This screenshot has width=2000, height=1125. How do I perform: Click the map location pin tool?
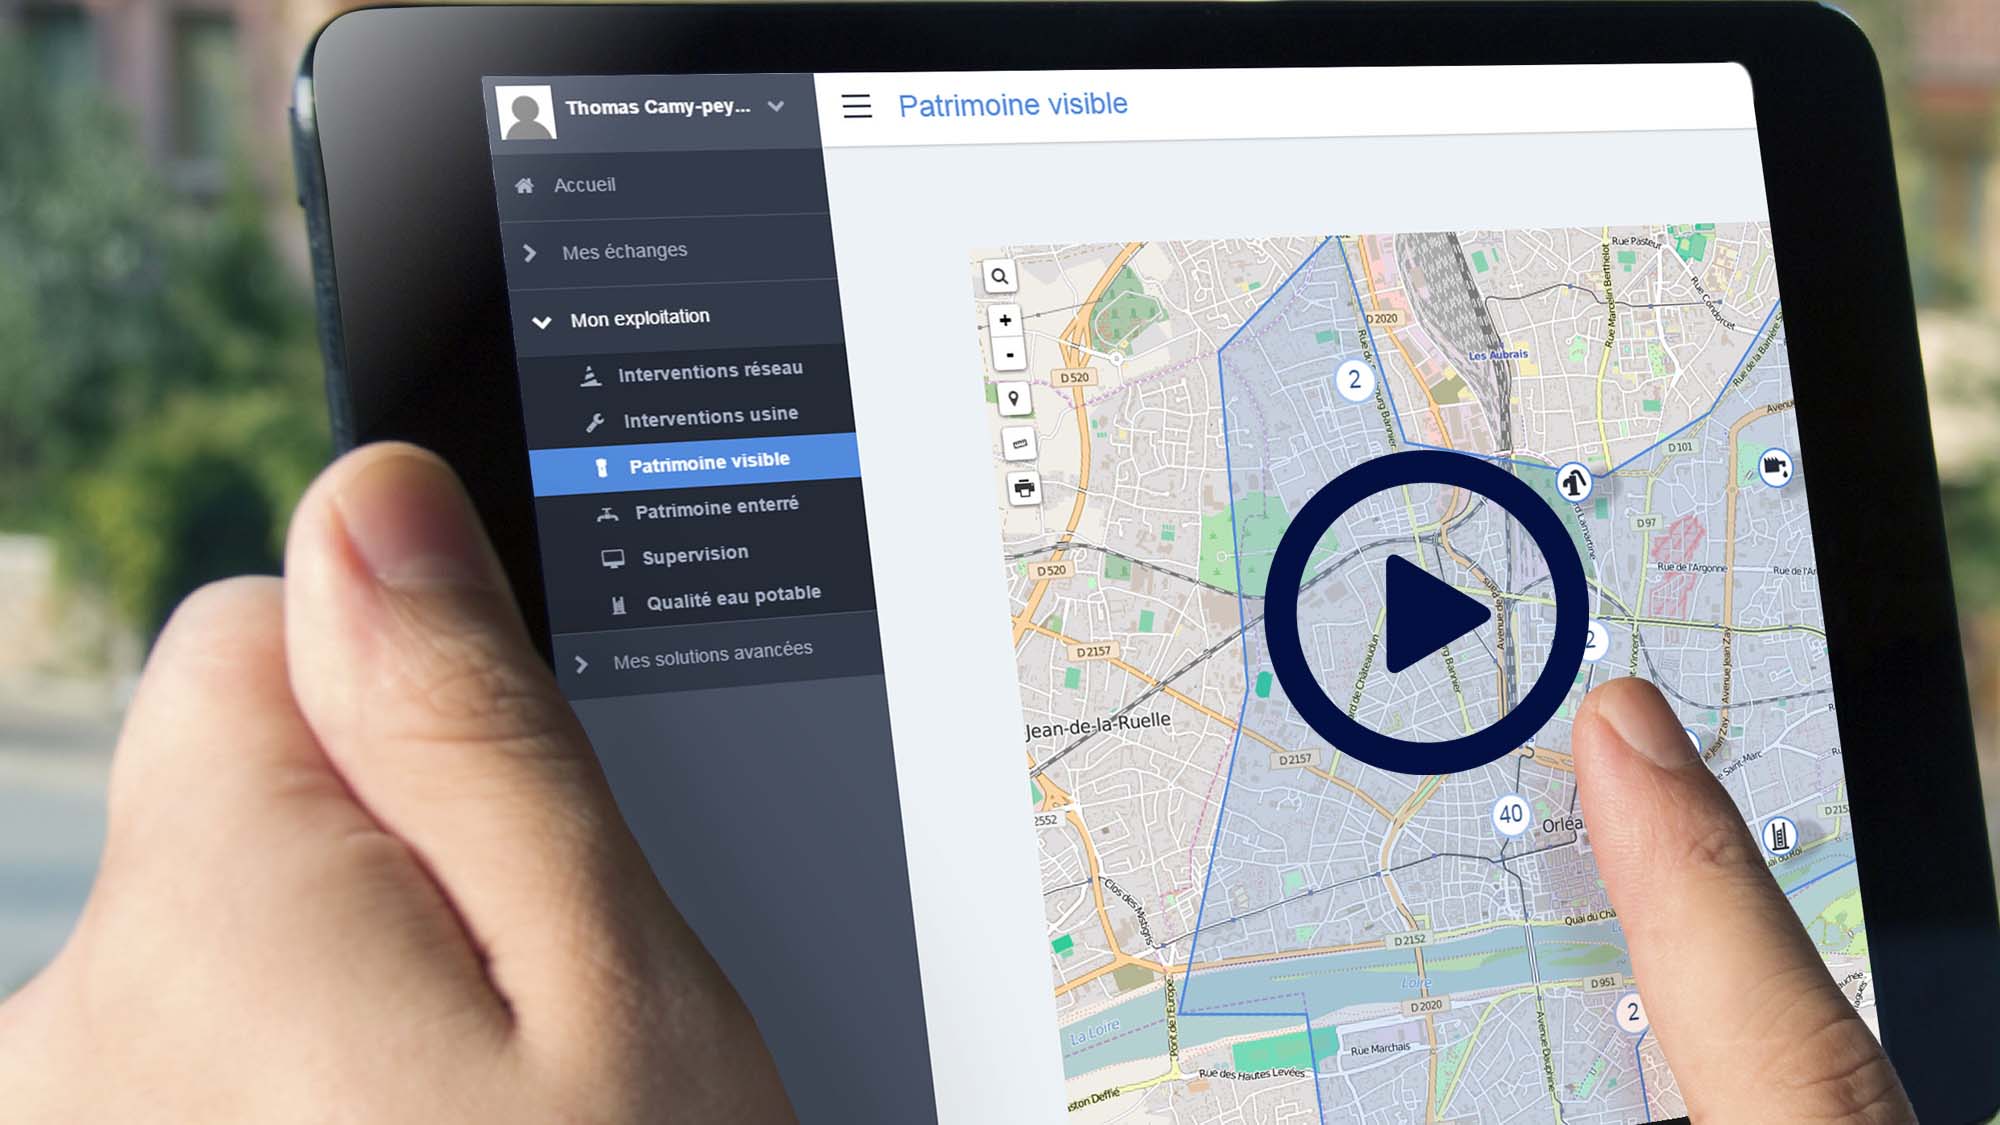[x=1013, y=399]
